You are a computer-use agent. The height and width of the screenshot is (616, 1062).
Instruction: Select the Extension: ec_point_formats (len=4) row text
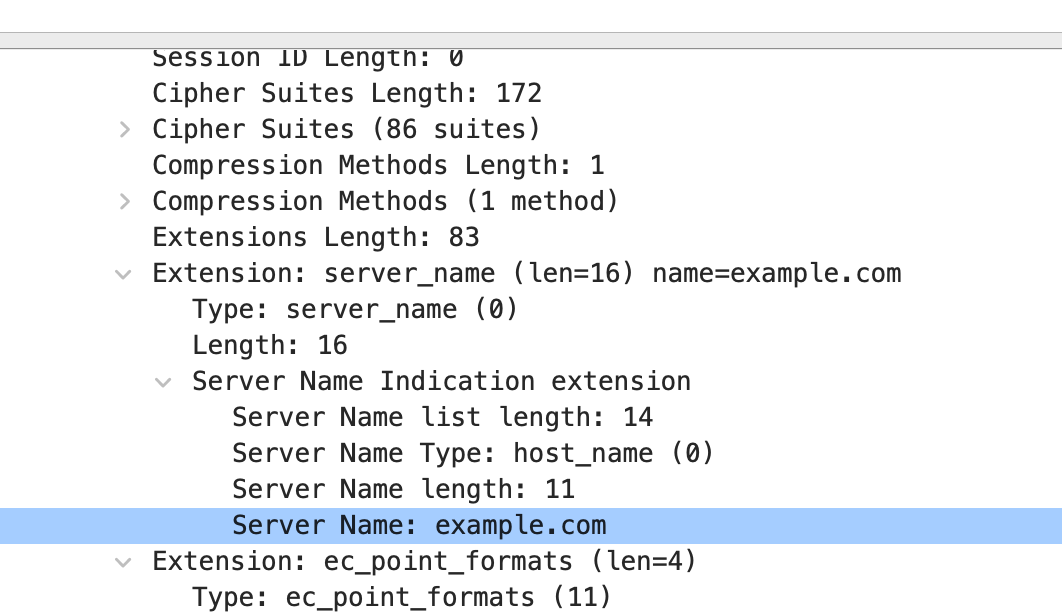point(424,562)
